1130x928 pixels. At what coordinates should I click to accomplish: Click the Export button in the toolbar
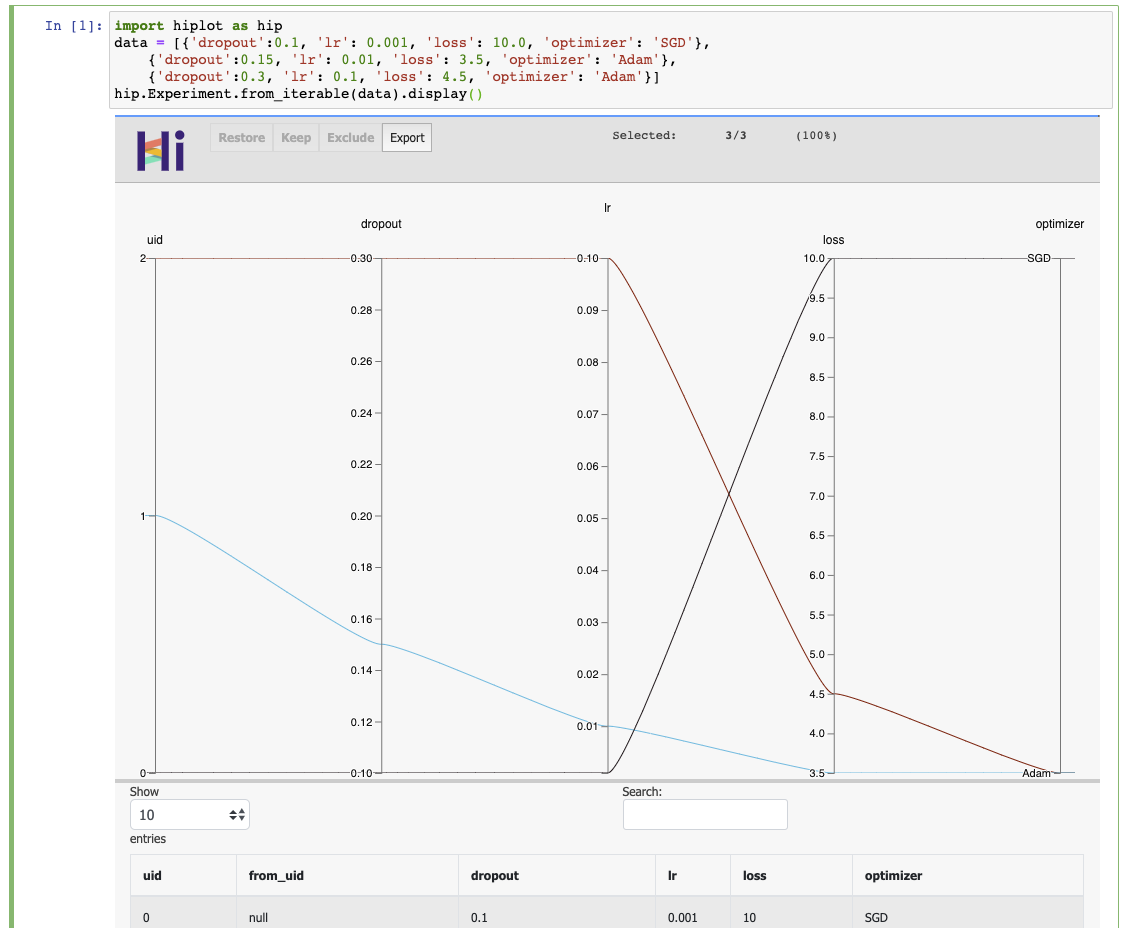click(x=406, y=137)
